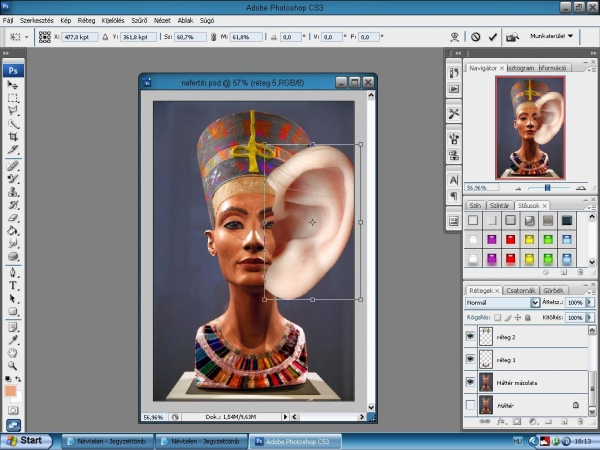
Task: Click the foreground color swatch
Action: [10, 391]
